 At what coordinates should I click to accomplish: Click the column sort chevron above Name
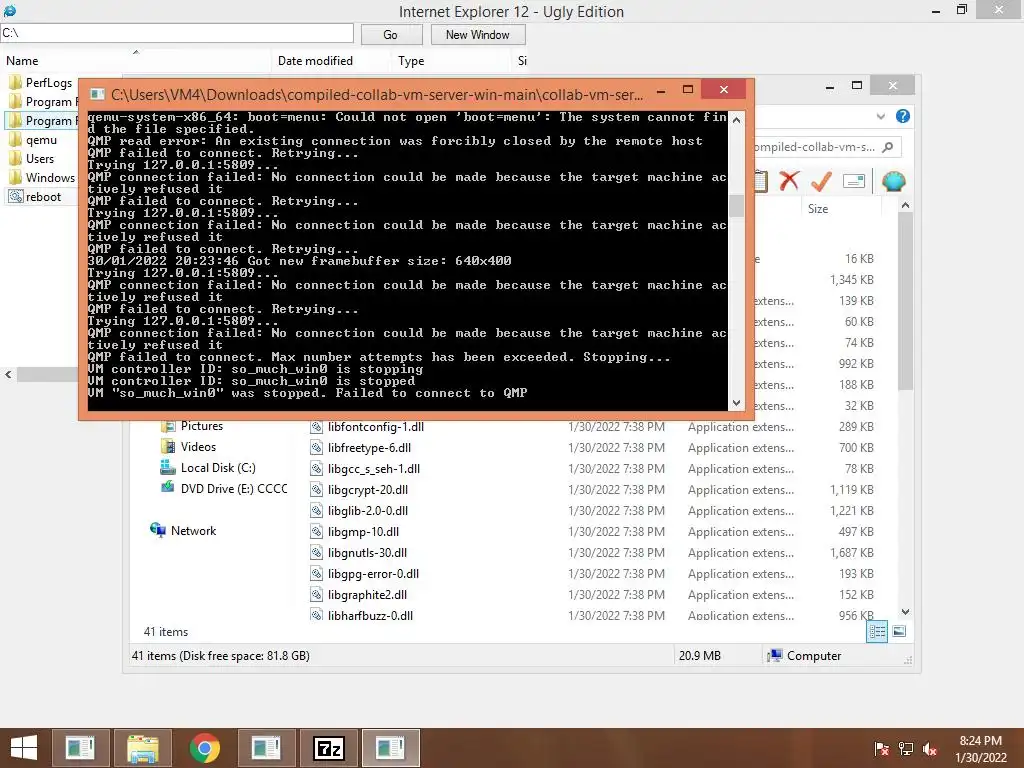pyautogui.click(x=136, y=52)
